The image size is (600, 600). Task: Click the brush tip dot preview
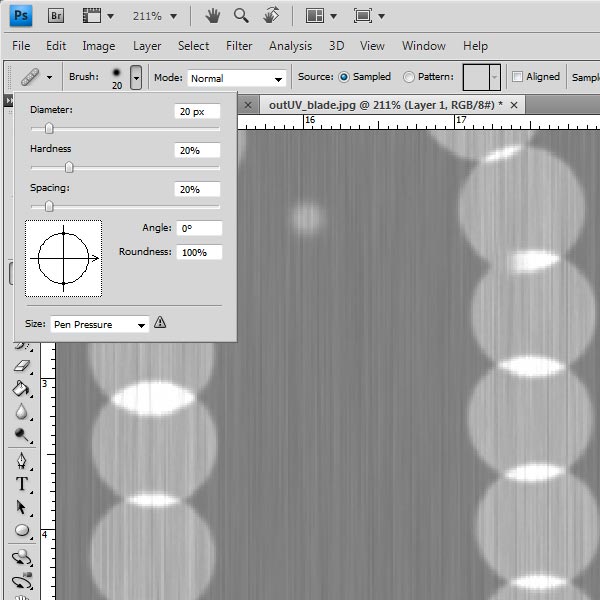117,72
